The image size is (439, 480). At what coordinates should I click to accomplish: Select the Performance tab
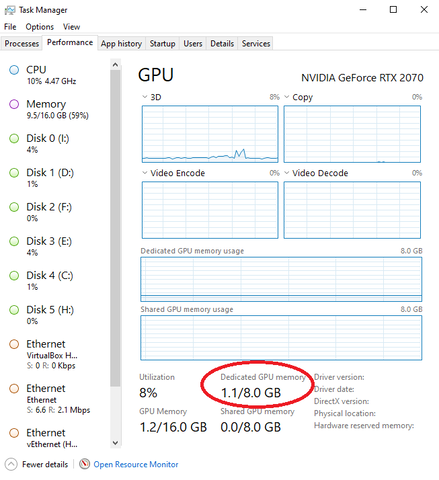70,43
